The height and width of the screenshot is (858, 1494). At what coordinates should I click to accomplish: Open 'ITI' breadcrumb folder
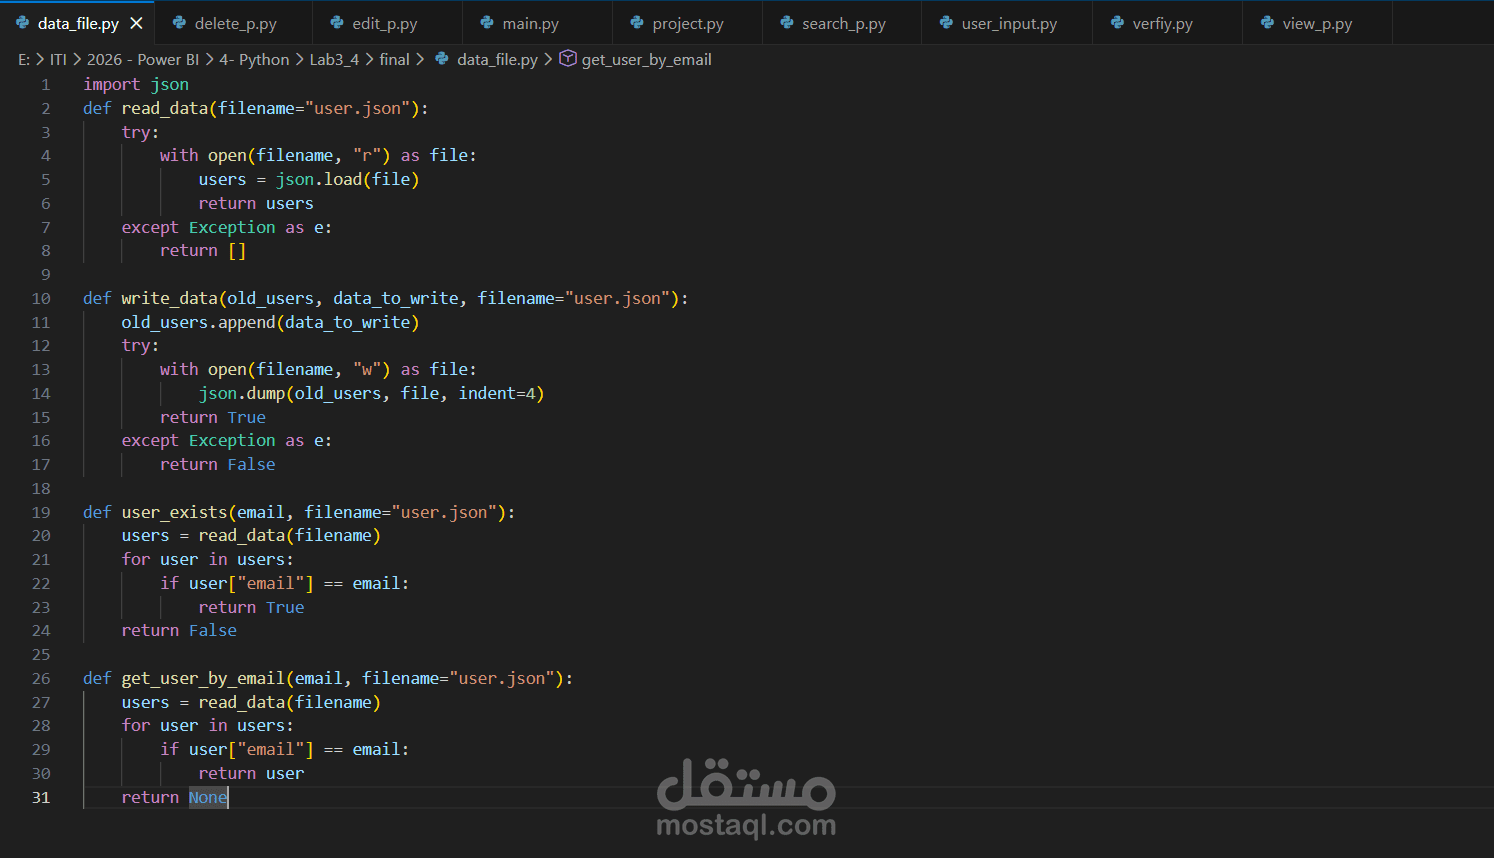[x=58, y=60]
